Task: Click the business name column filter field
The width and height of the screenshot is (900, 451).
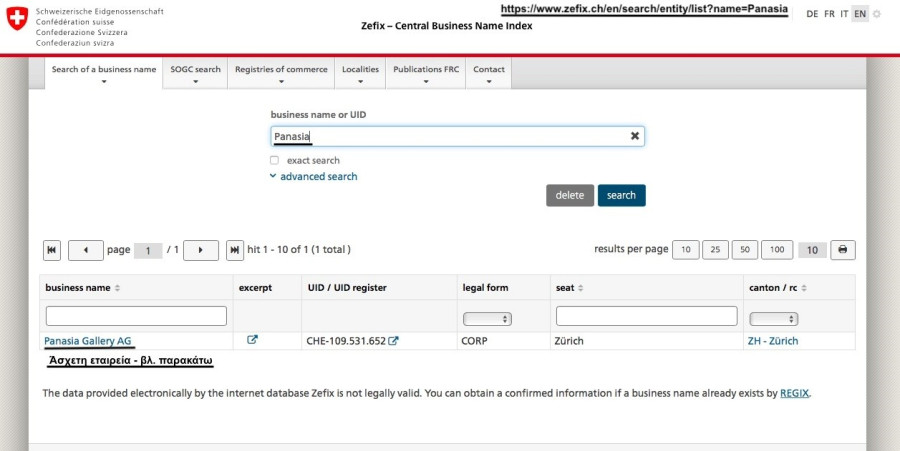Action: click(x=136, y=316)
